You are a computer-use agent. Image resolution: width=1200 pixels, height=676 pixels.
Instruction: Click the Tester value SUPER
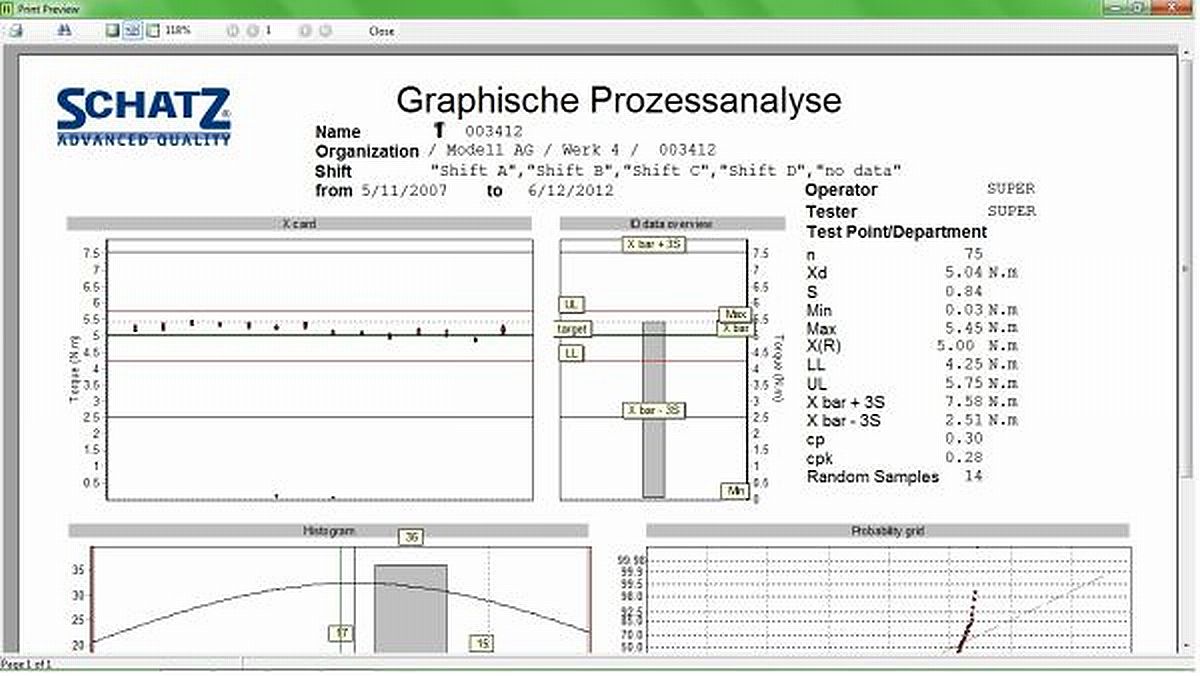tap(1011, 211)
